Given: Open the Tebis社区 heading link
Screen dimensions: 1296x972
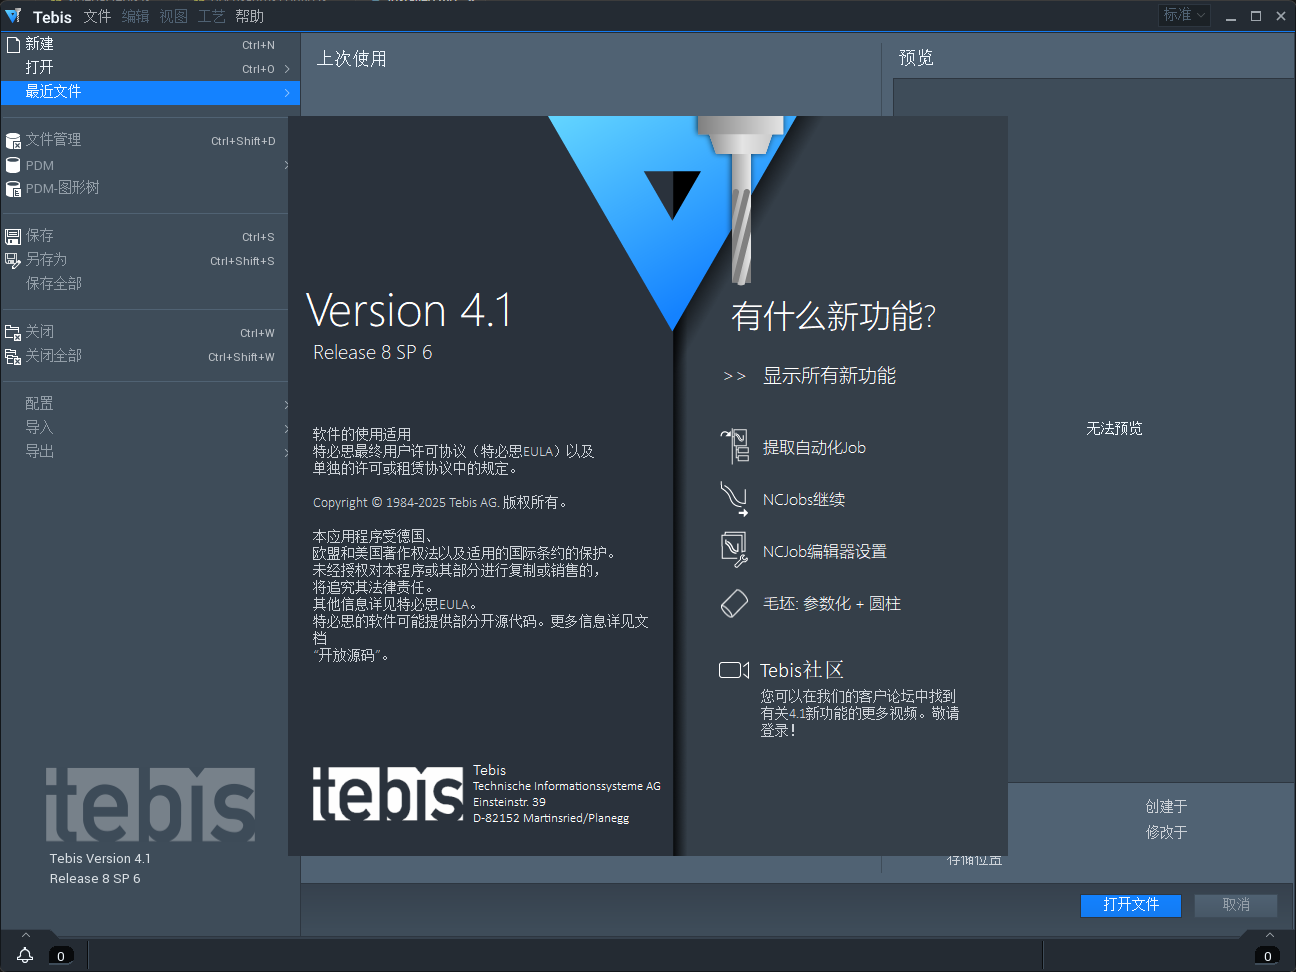Looking at the screenshot, I should tap(801, 670).
